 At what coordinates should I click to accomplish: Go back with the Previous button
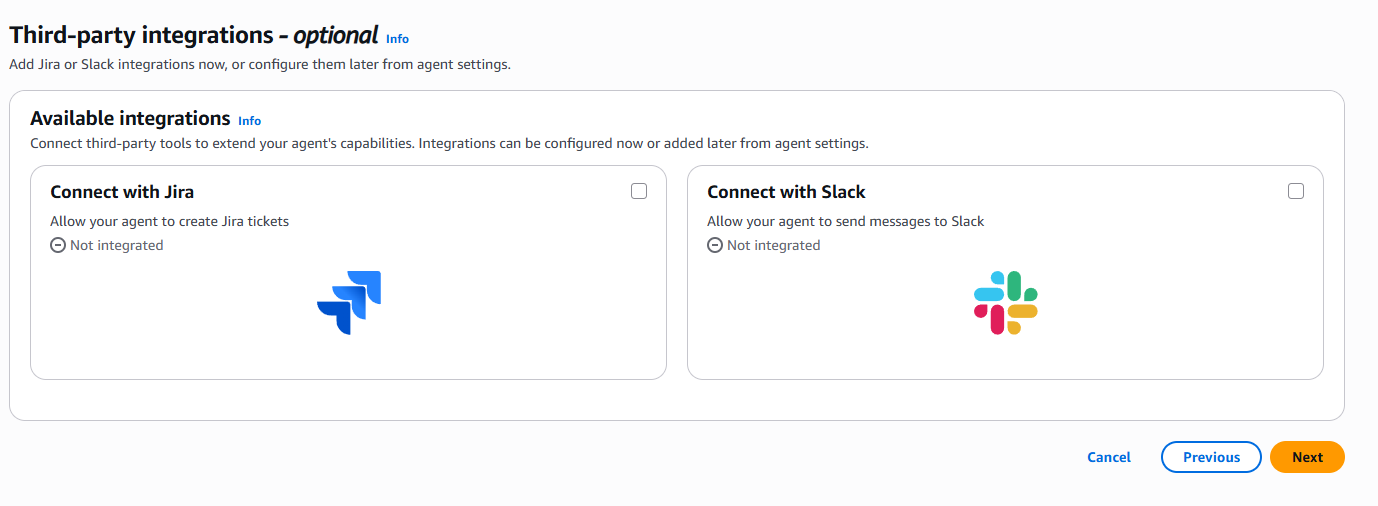pyautogui.click(x=1211, y=457)
